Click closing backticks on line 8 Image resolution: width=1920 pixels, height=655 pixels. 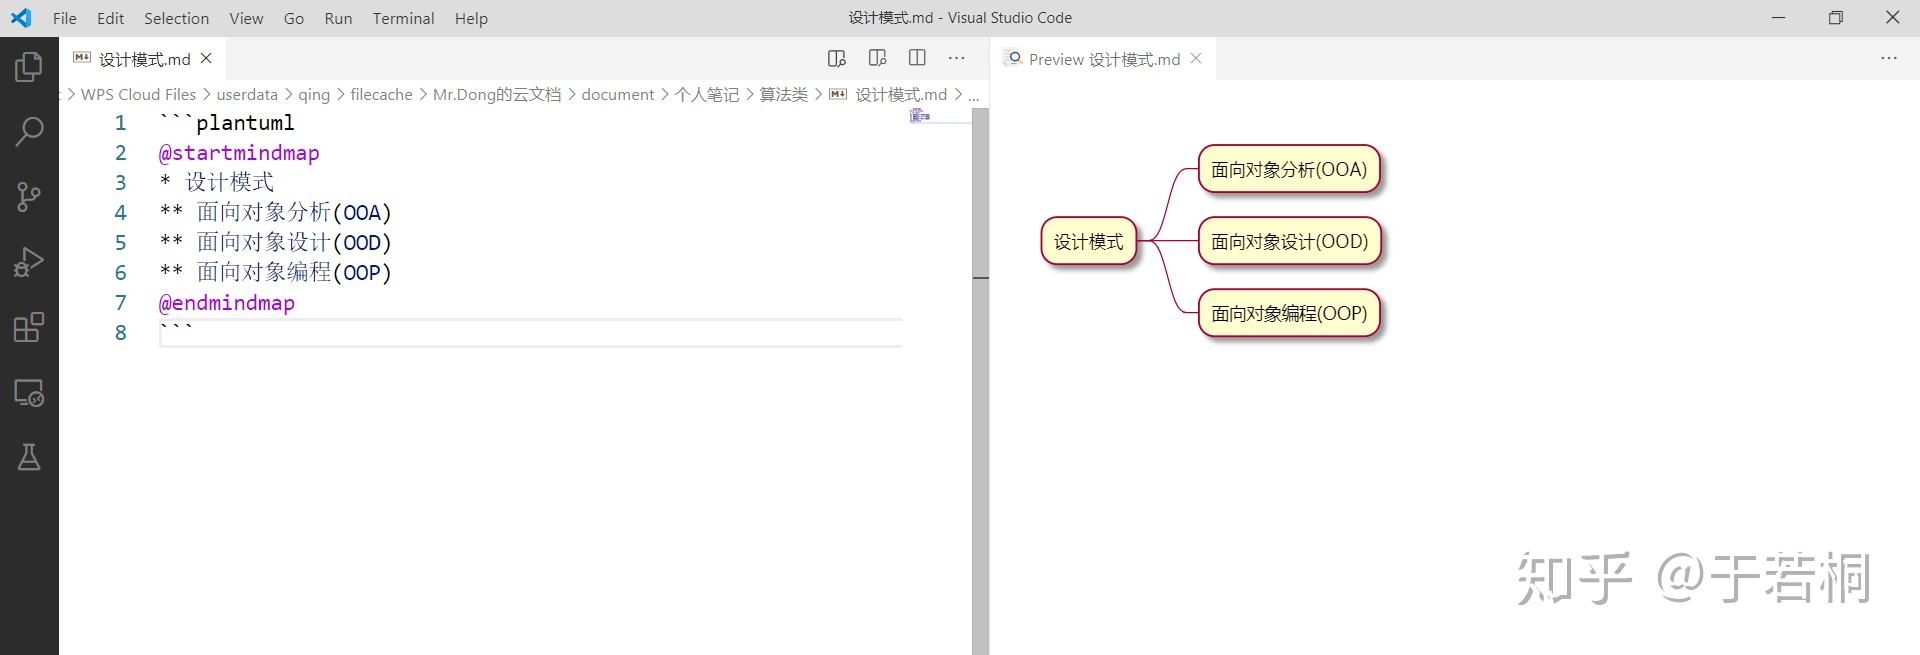click(x=176, y=328)
